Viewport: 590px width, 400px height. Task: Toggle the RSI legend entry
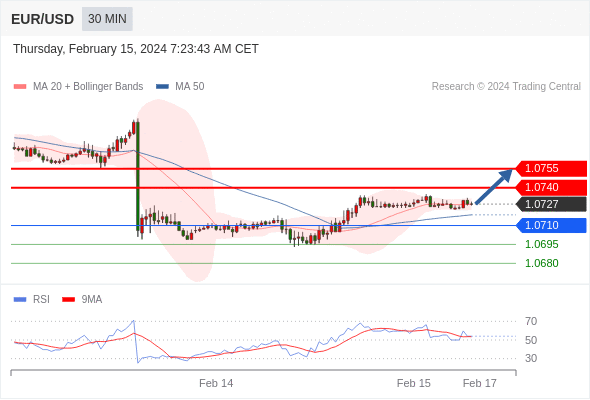(32, 300)
